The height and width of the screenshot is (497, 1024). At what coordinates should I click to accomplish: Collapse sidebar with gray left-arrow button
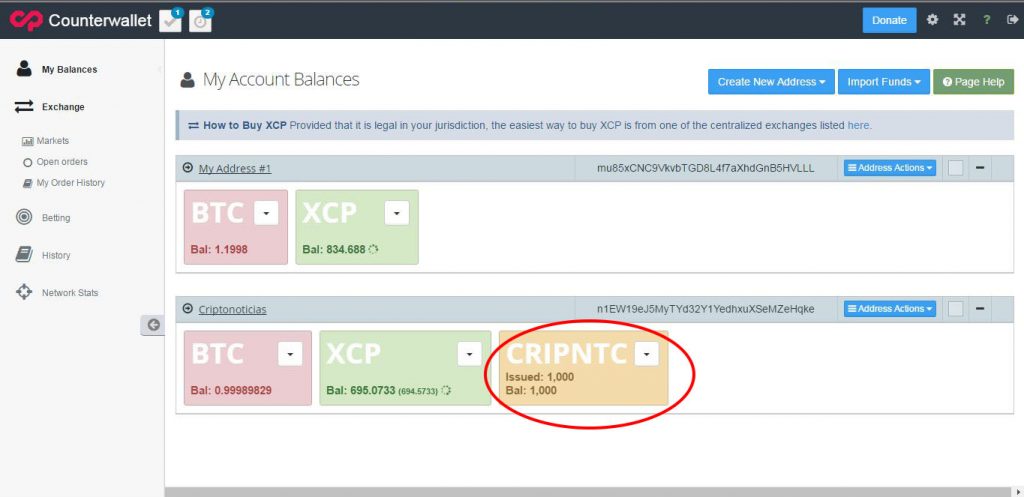coord(153,325)
